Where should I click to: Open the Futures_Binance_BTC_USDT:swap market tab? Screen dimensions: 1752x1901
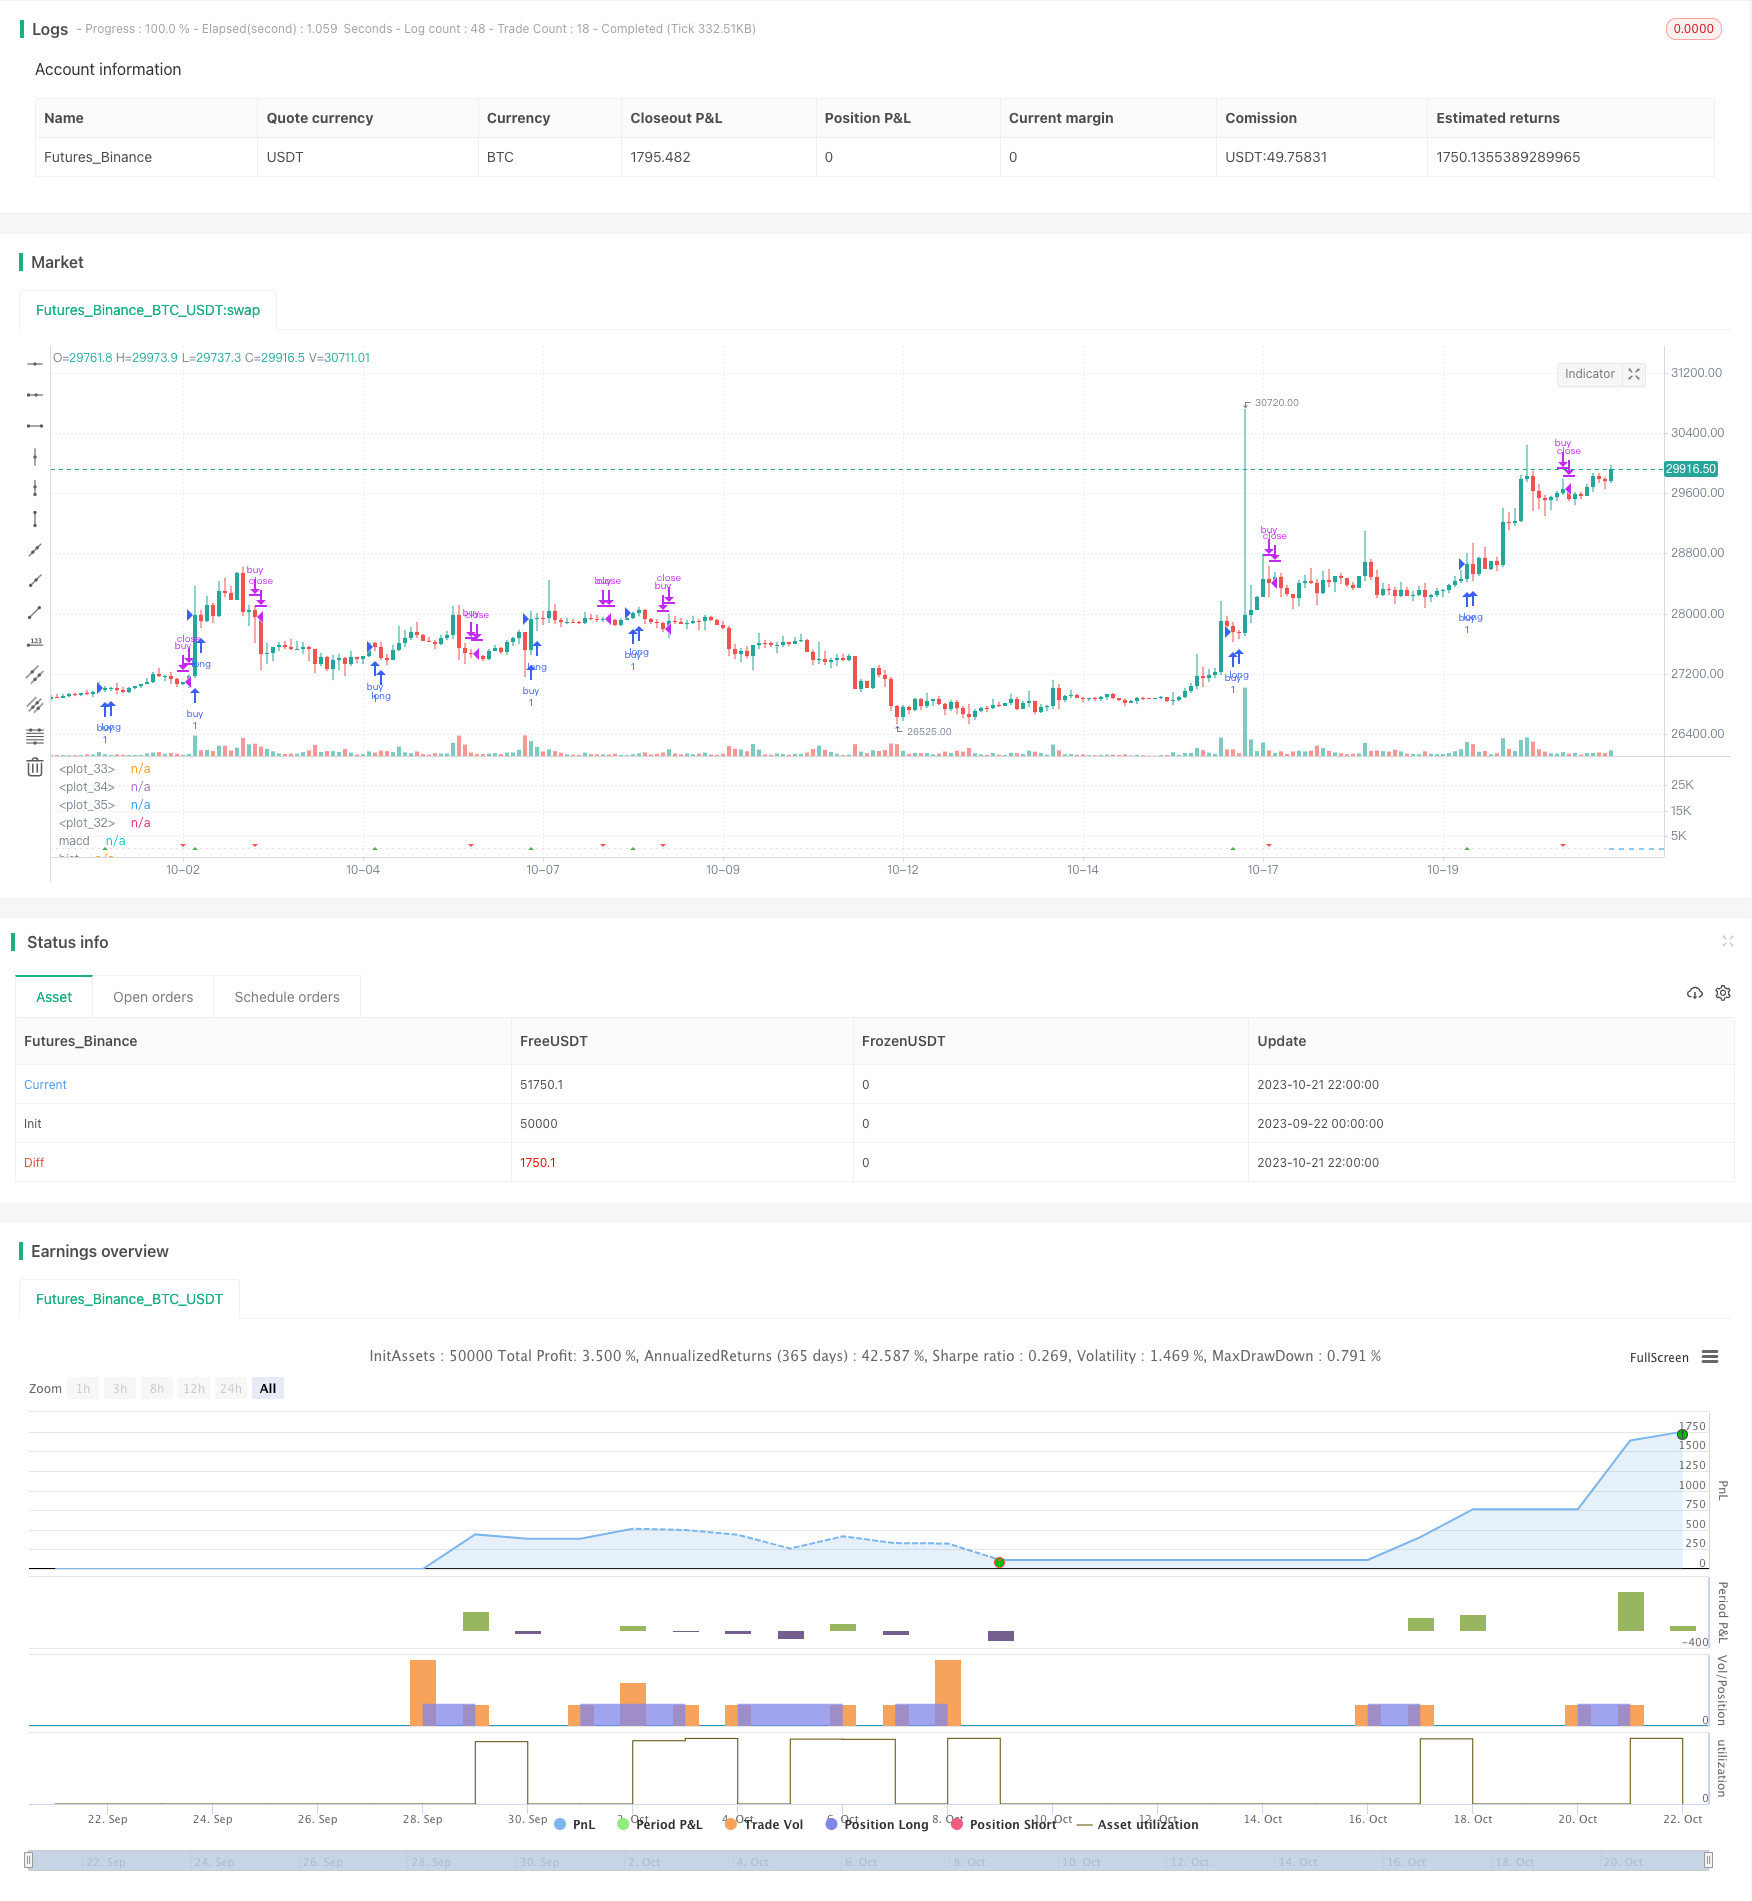(148, 310)
